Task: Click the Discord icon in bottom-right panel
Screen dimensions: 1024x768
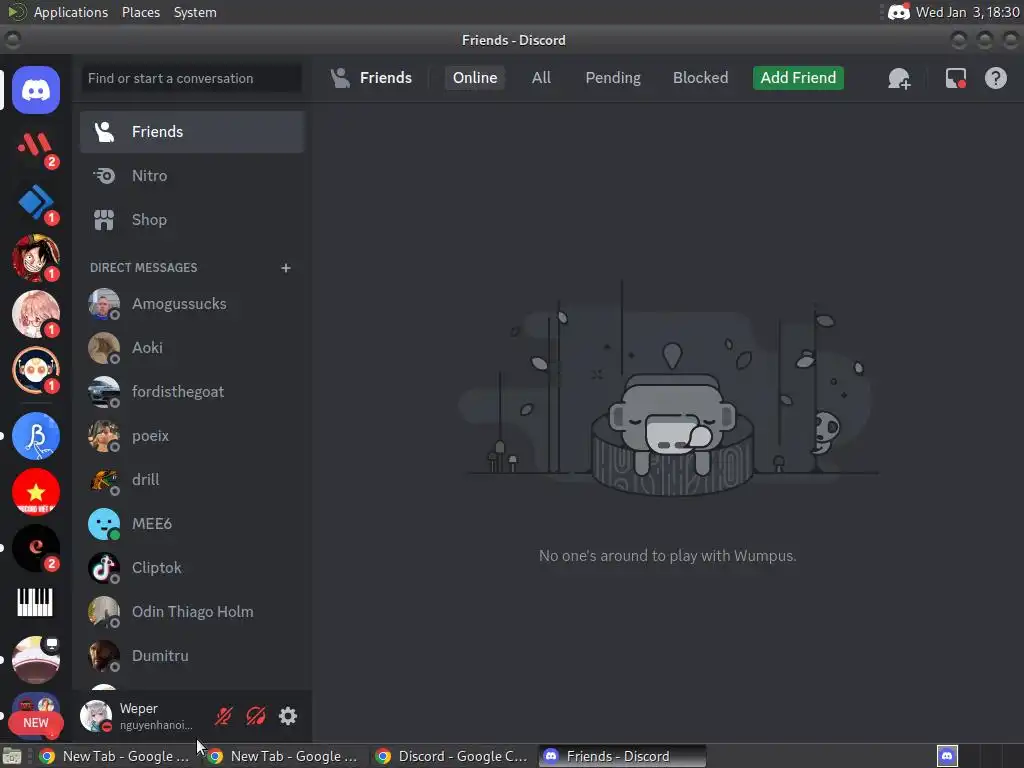Action: [x=947, y=756]
